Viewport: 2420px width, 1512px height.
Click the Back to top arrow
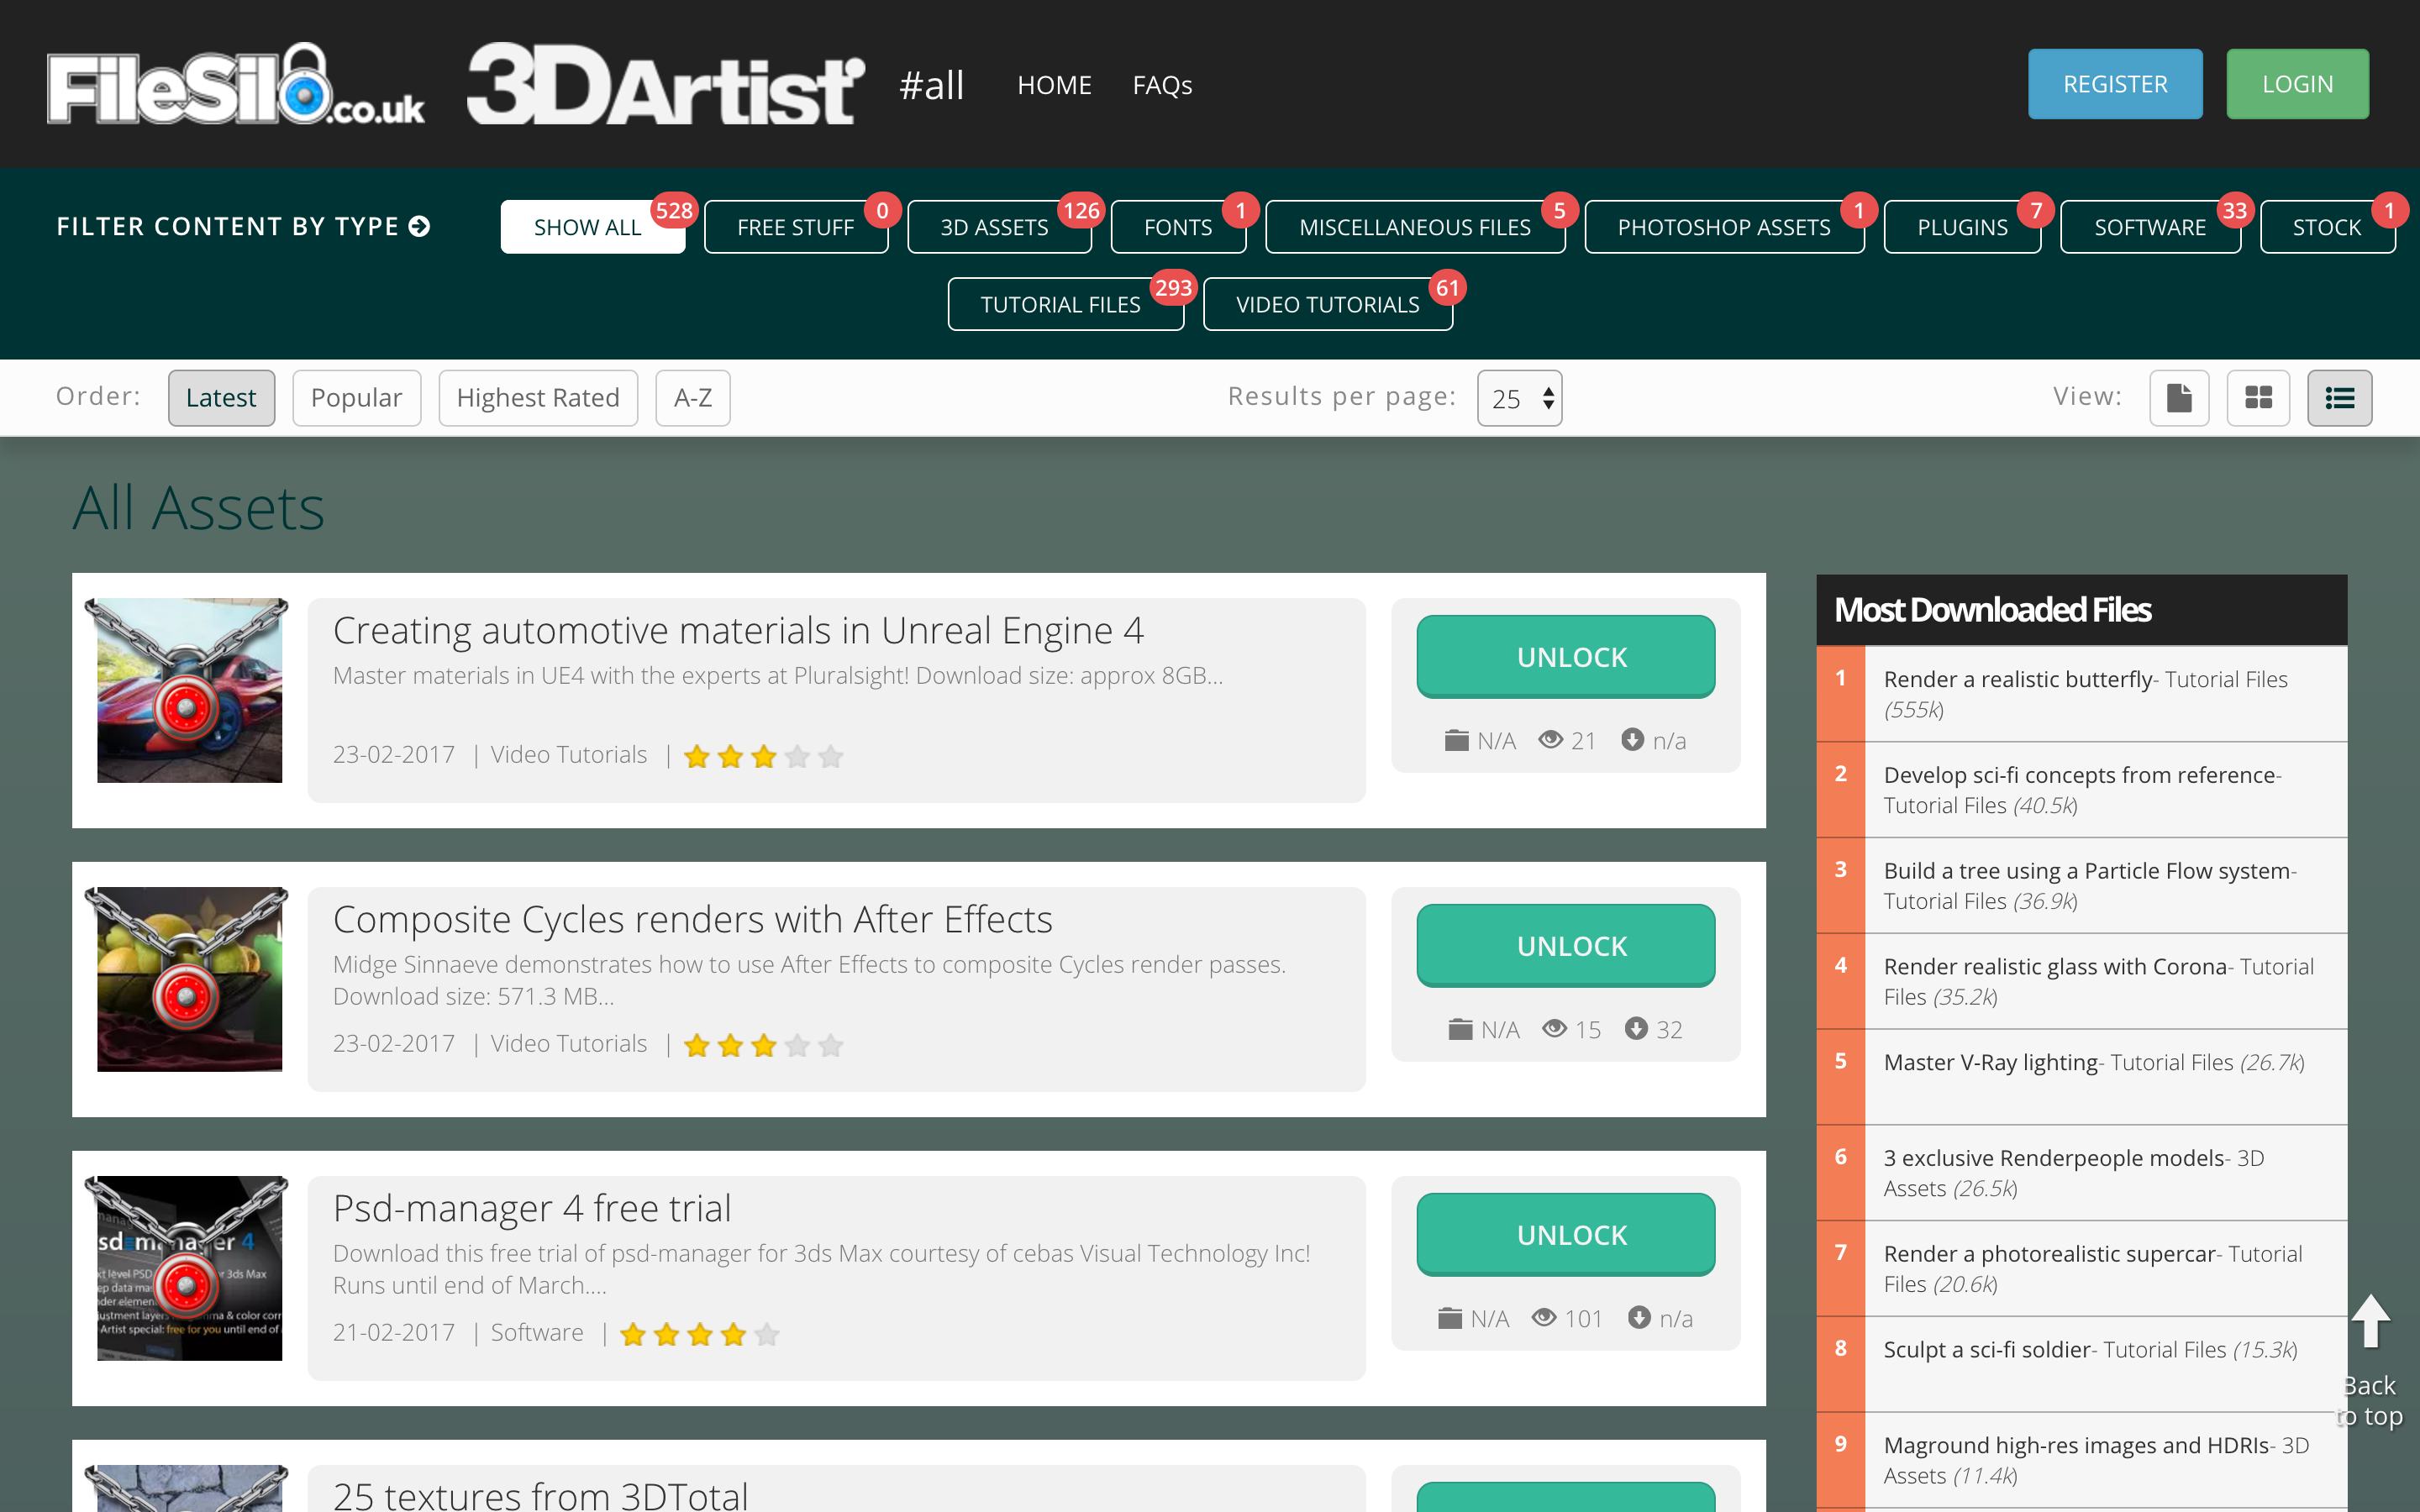(x=2370, y=1322)
